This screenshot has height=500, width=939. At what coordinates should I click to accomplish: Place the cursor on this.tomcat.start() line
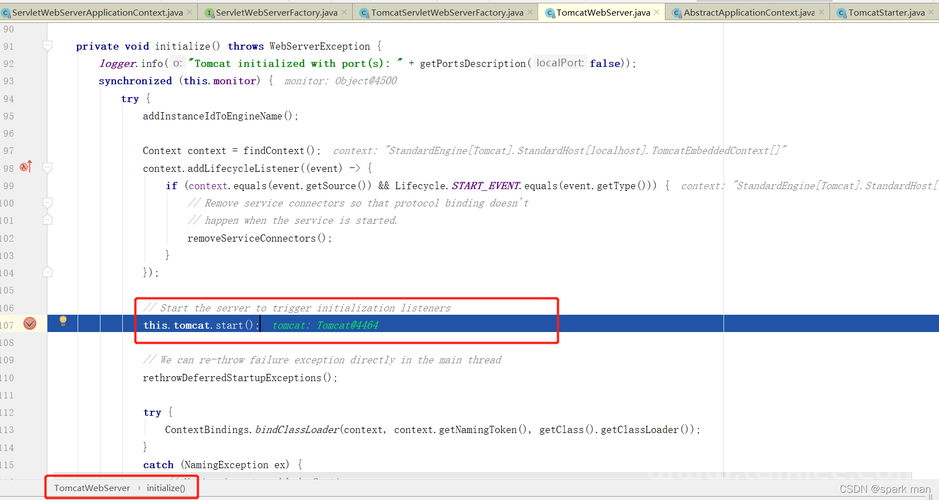pos(201,325)
